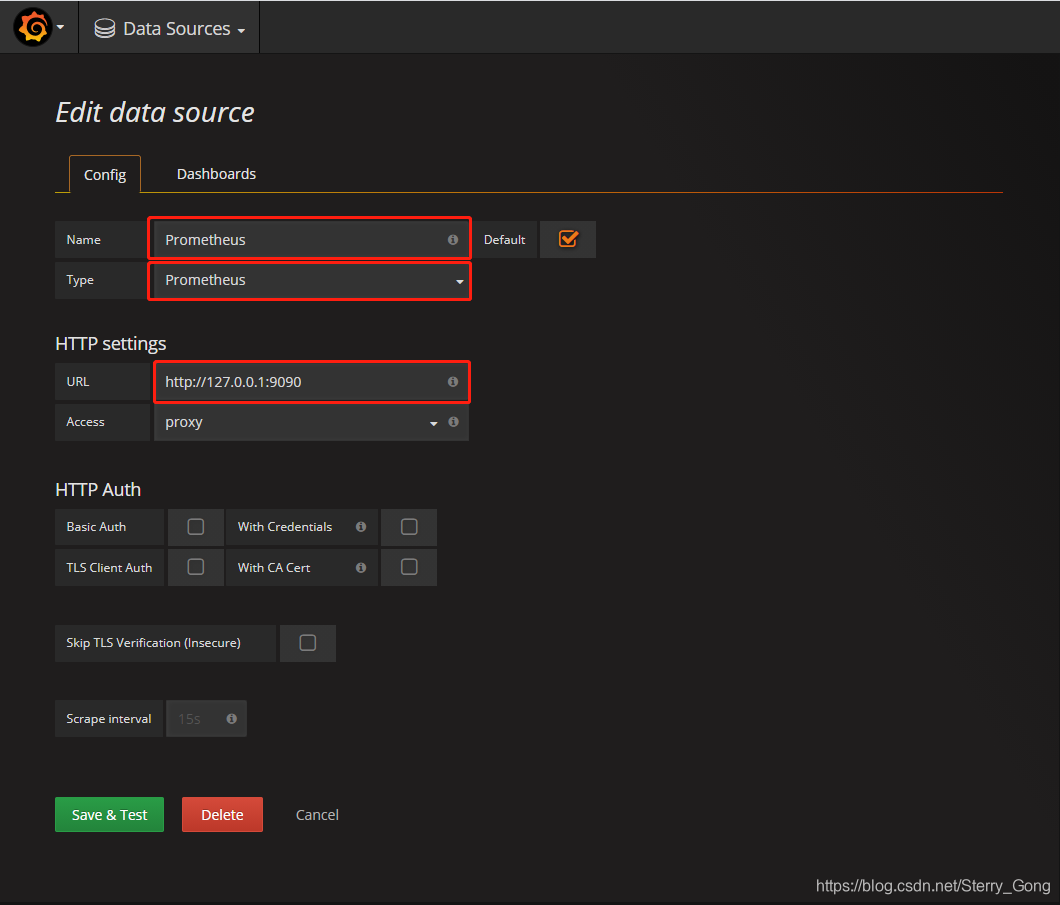Click the With CA Cert label
The image size is (1060, 905).
(x=274, y=568)
